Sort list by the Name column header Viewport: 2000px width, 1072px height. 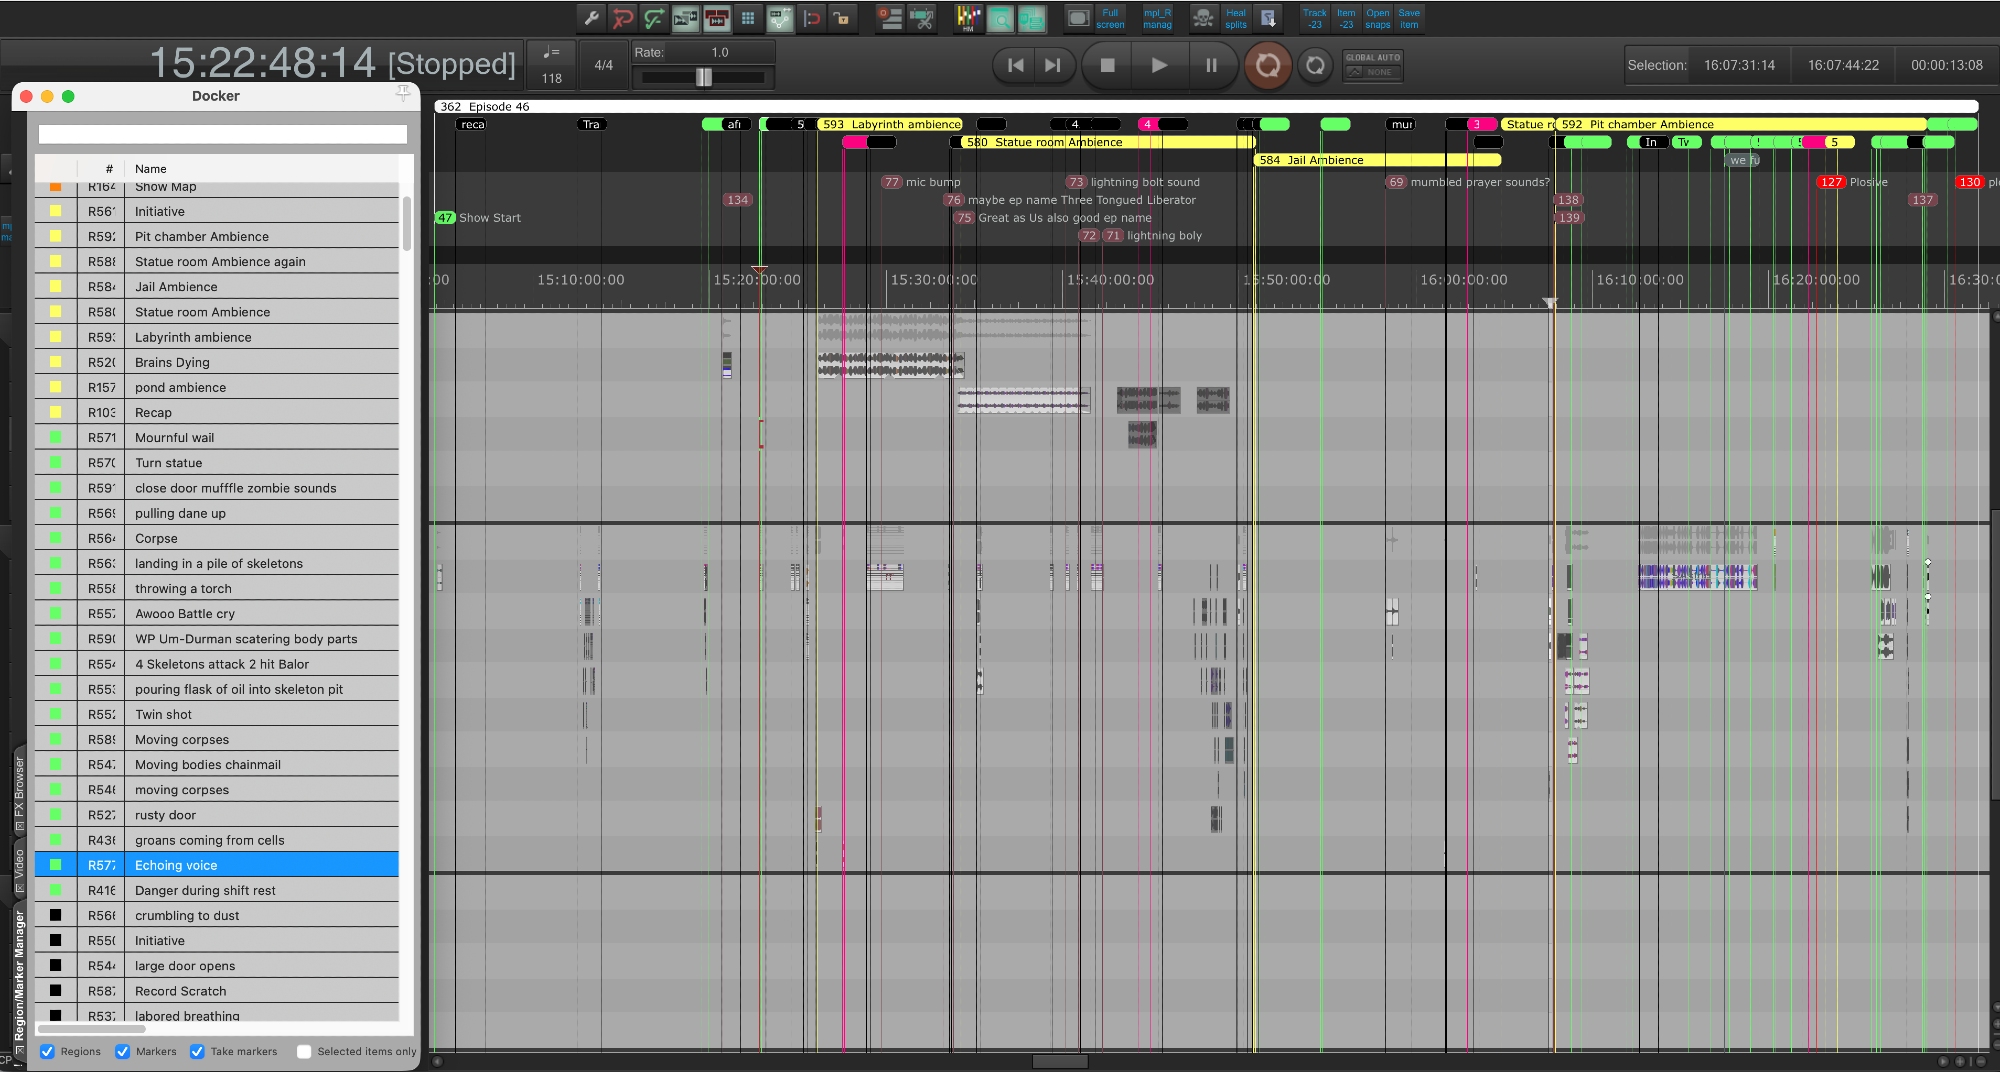(x=150, y=169)
